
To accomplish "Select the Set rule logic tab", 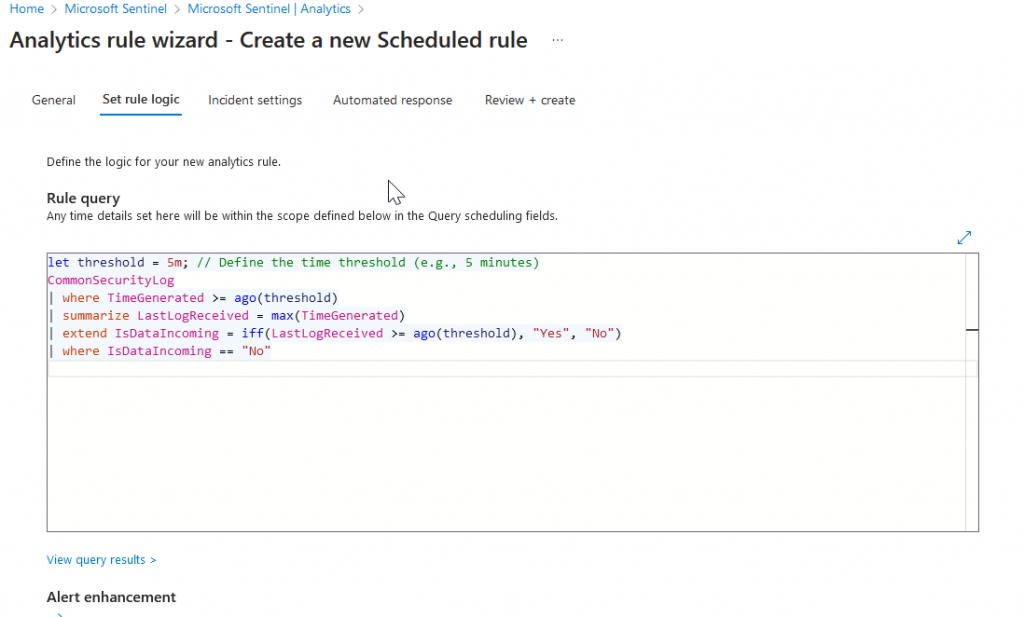I will pyautogui.click(x=141, y=100).
